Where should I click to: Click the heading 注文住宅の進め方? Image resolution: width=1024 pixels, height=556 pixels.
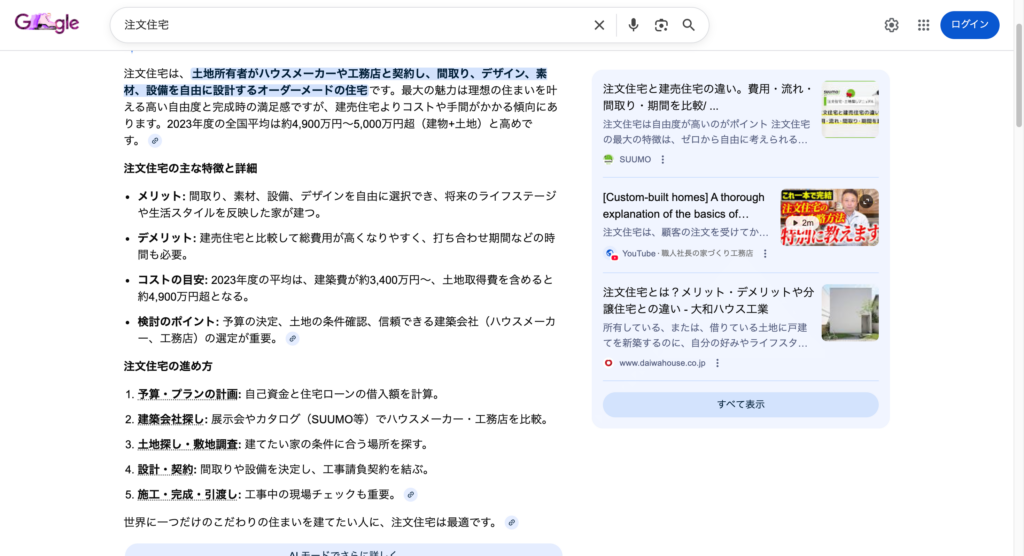click(x=168, y=366)
